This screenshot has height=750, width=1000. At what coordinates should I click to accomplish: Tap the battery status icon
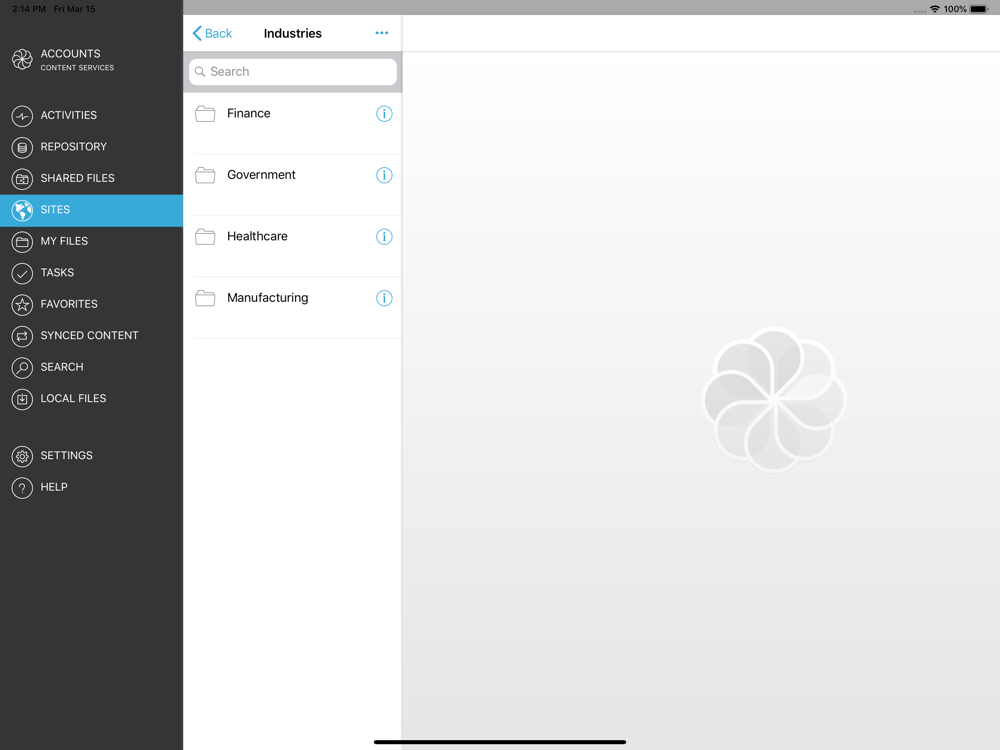[x=979, y=9]
